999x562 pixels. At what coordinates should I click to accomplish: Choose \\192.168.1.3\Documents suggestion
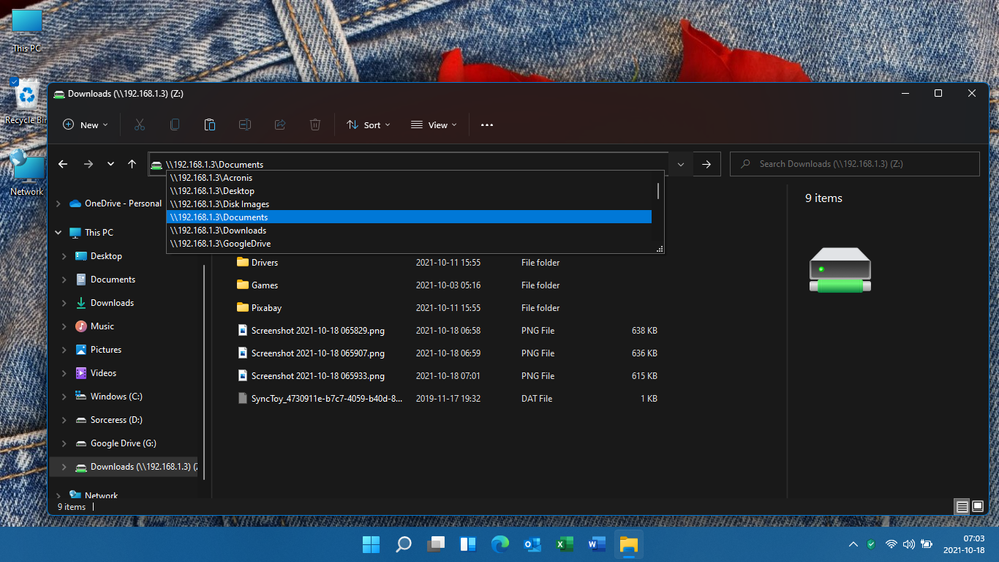pos(409,217)
